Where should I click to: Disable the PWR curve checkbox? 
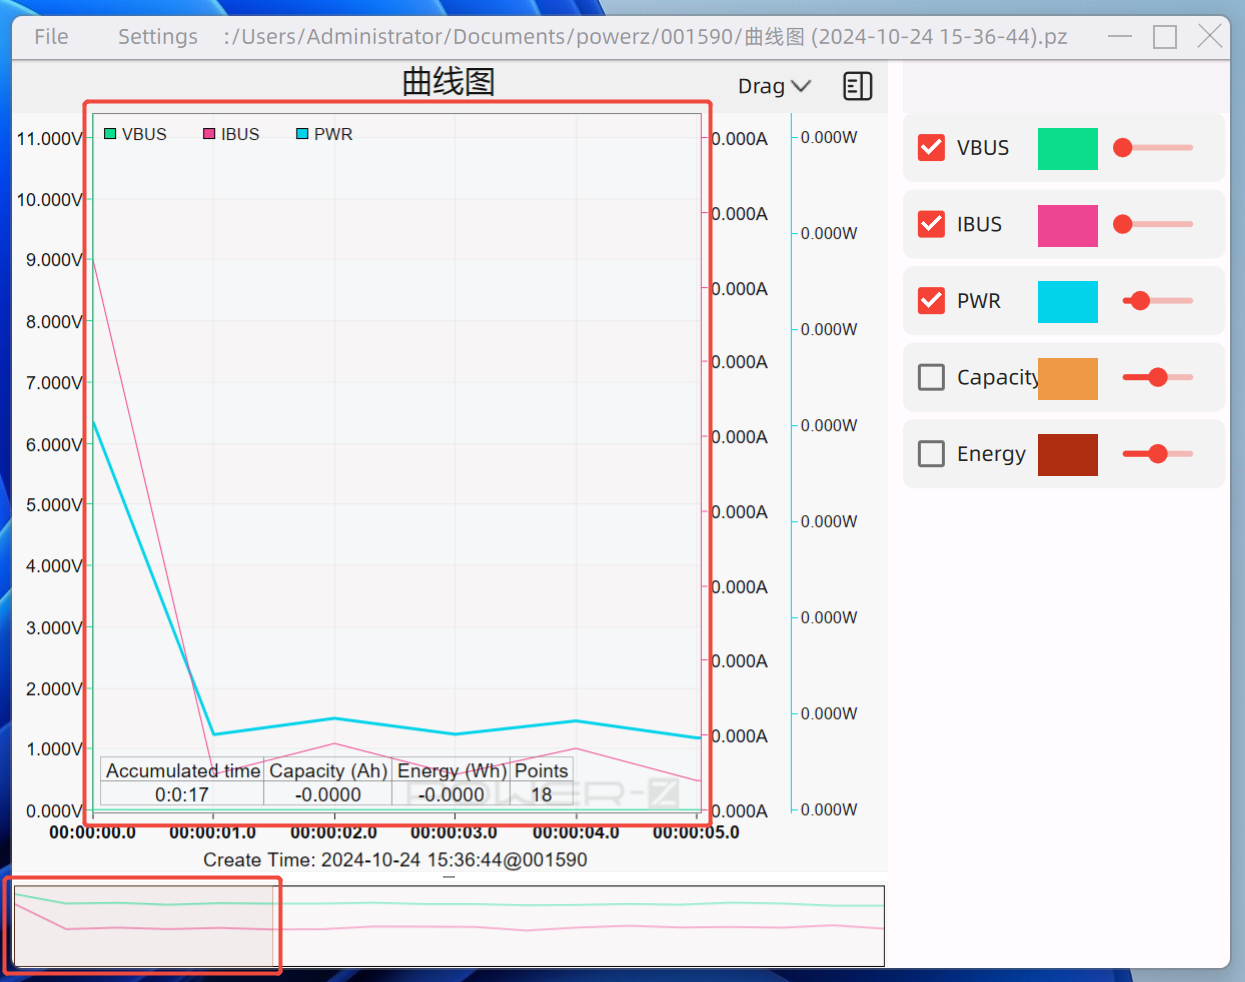[x=931, y=301]
